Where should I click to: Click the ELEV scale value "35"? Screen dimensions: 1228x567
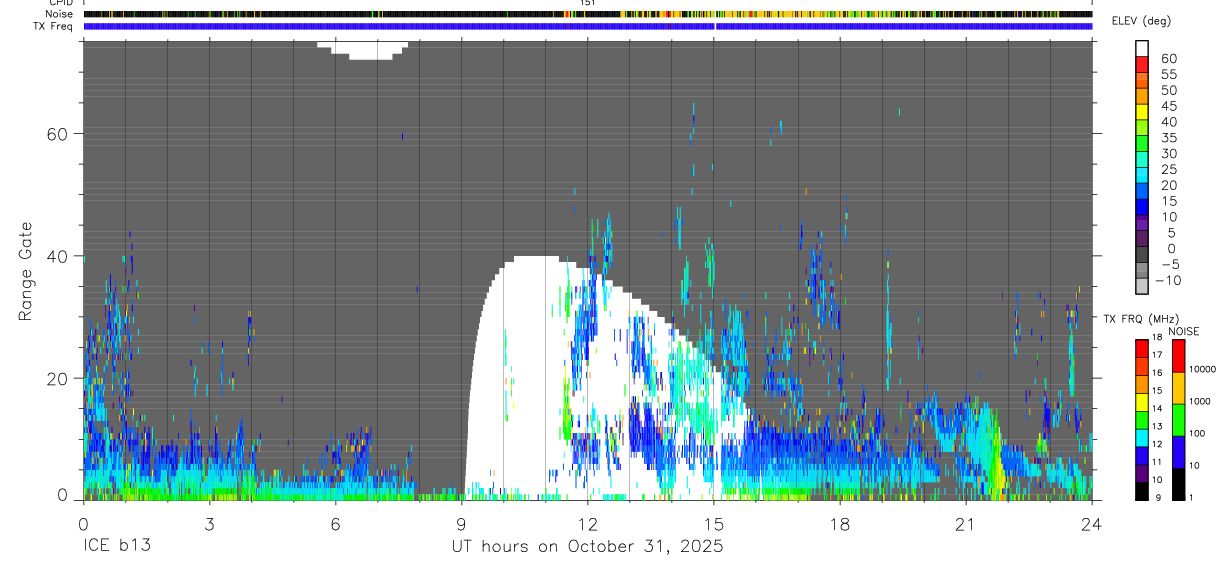click(x=1169, y=138)
